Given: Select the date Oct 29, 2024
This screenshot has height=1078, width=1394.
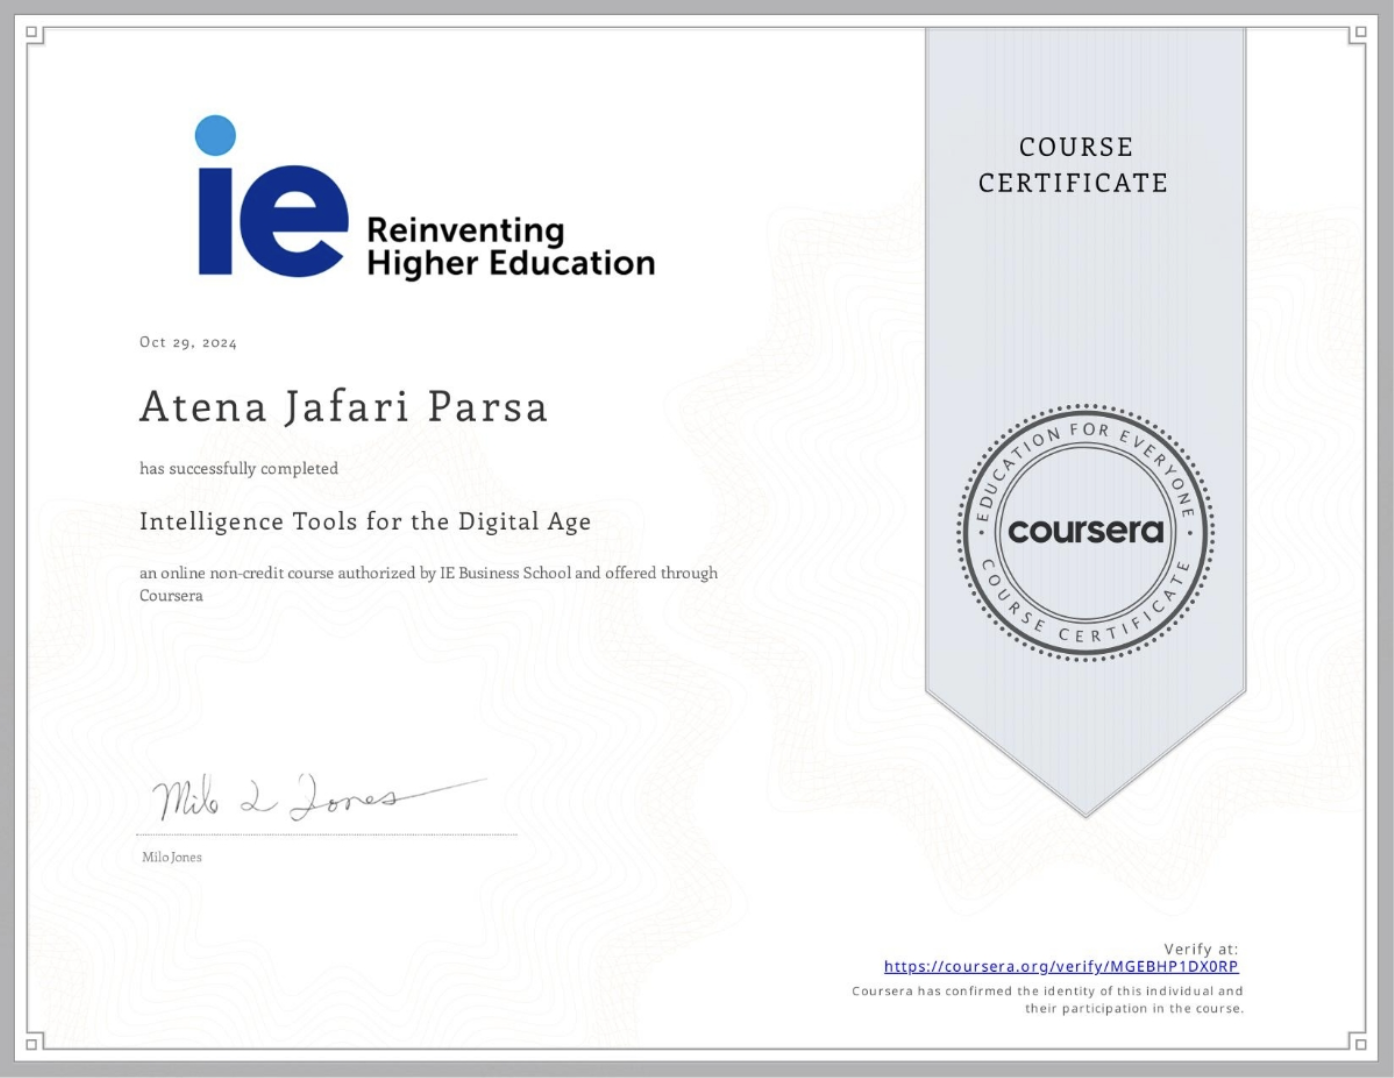Looking at the screenshot, I should click(x=187, y=342).
